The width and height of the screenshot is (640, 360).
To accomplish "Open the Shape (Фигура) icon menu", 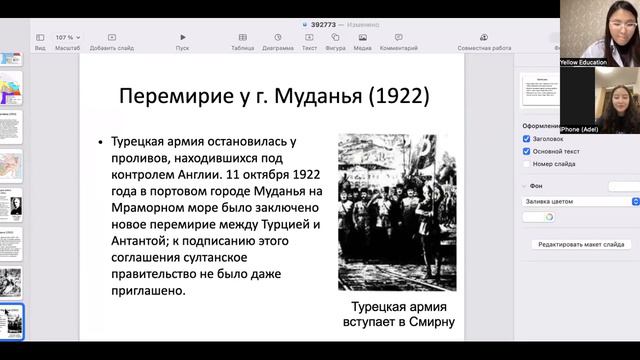I will coord(336,38).
